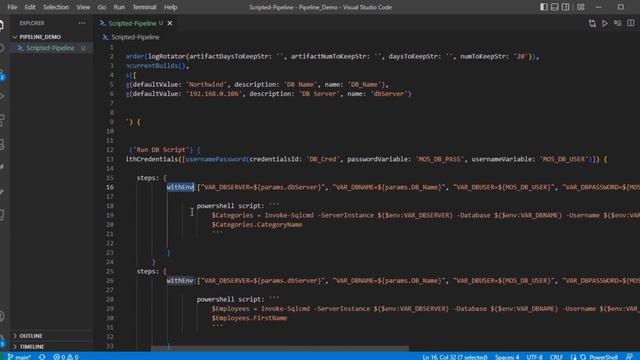Click the EXPLORER panel title

point(32,23)
